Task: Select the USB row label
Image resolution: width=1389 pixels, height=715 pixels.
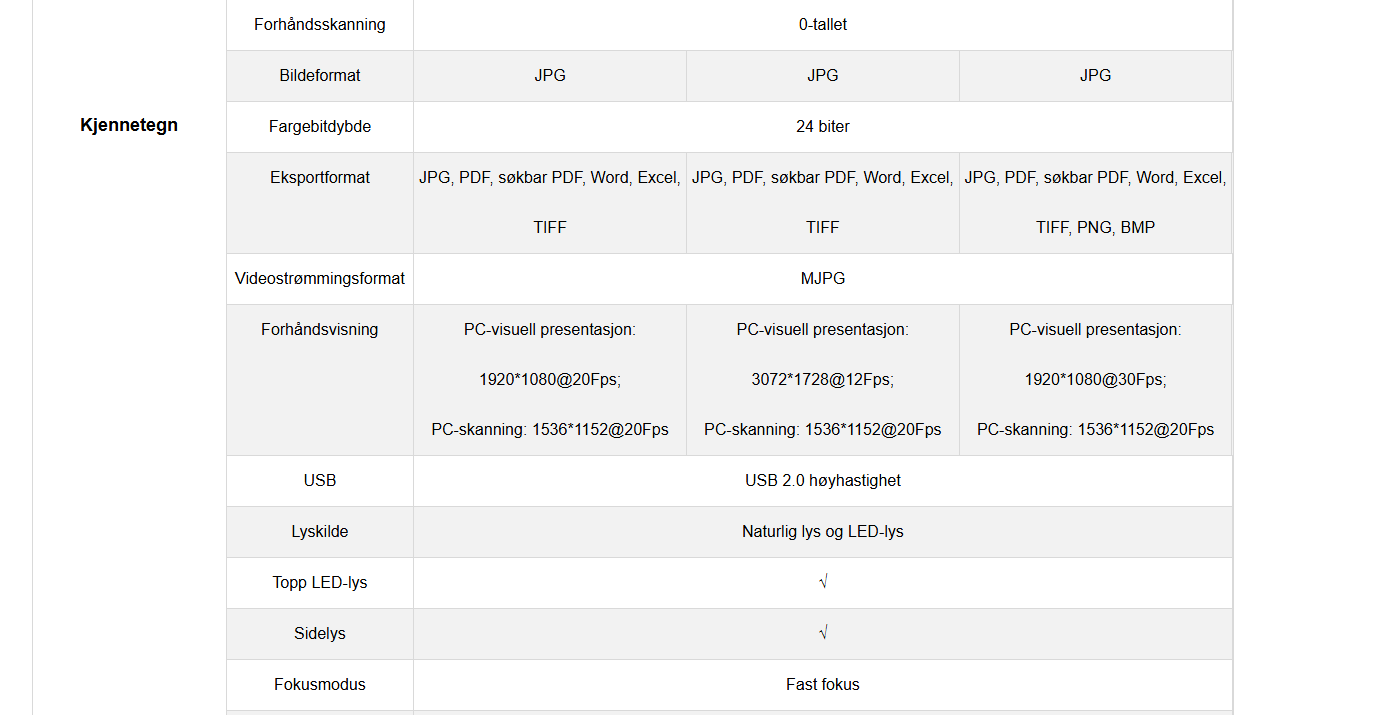Action: (319, 480)
